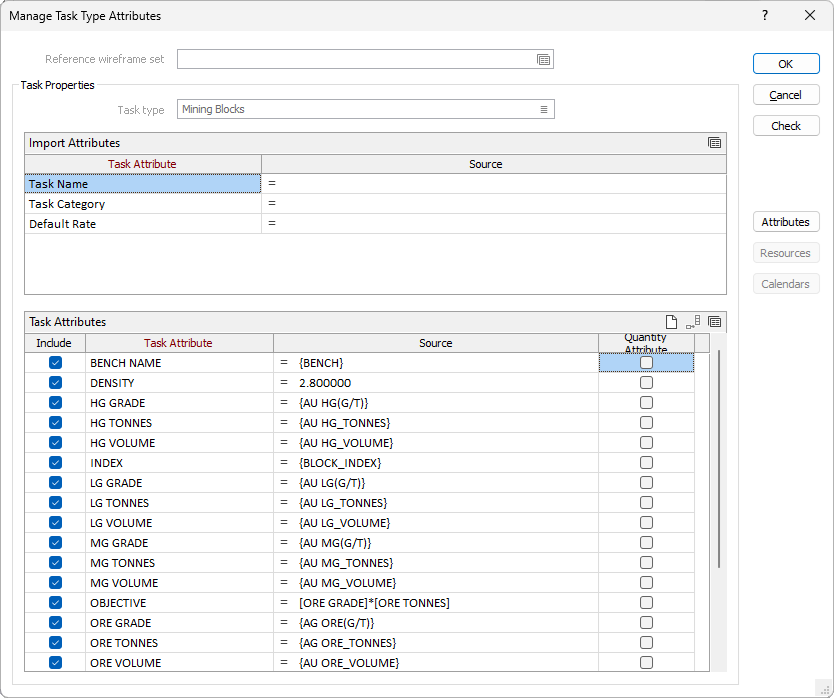
Task: Click the Source header in Task Attributes grid
Action: click(436, 343)
